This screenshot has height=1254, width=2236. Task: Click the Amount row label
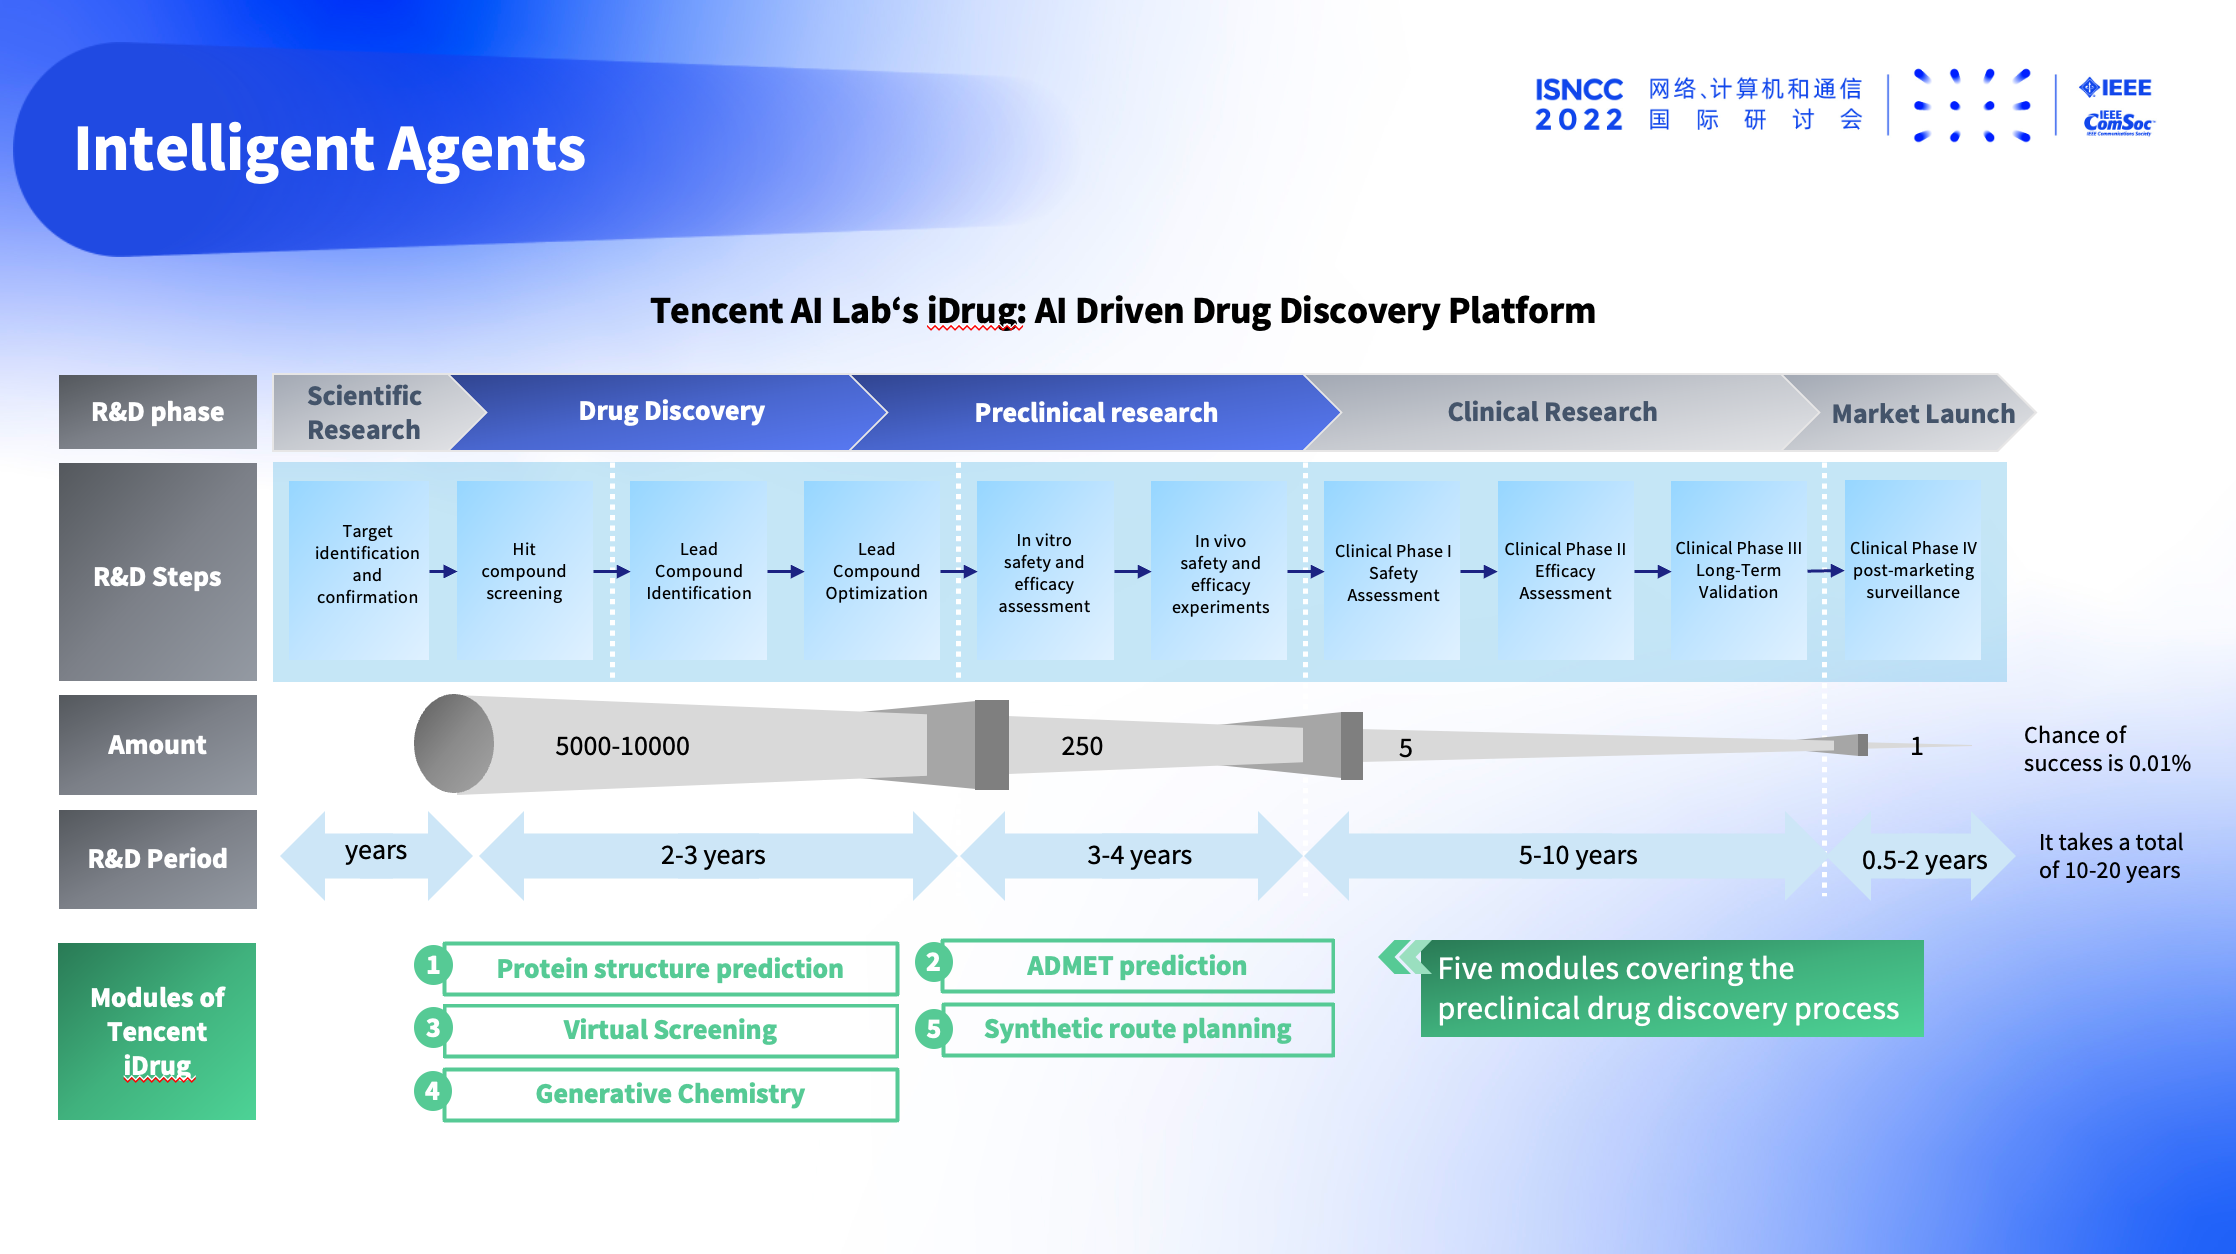158,745
